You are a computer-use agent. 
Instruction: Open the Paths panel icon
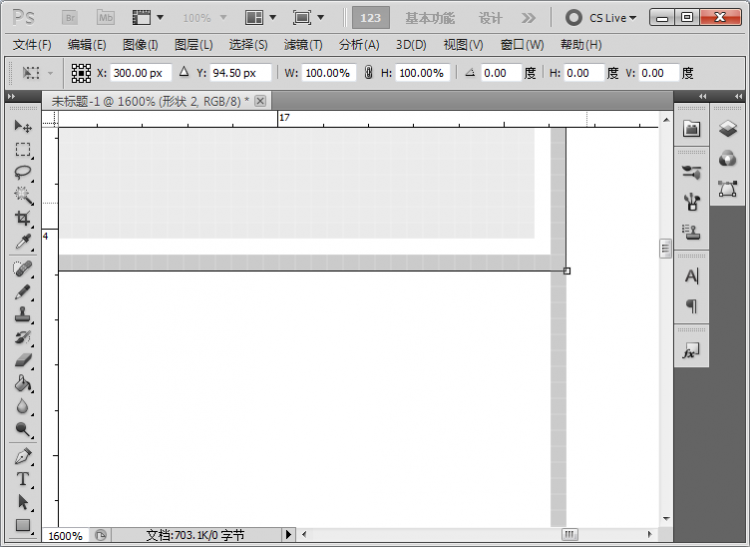pos(728,189)
